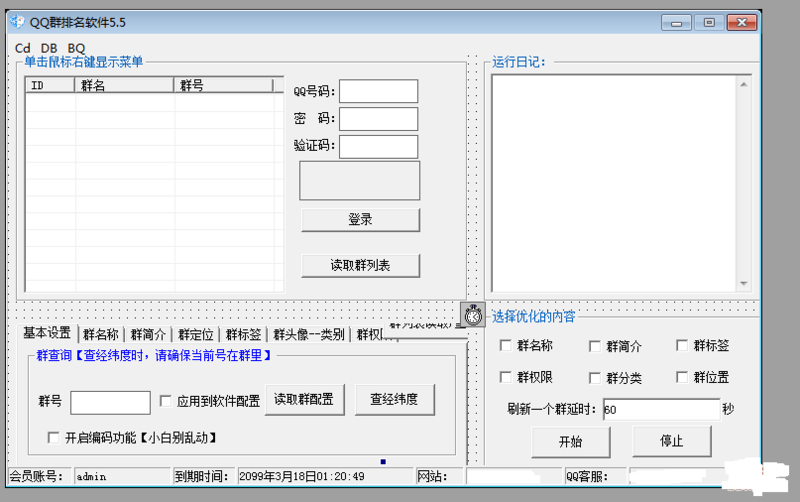Click the 网站 status field
Screen dimensions: 800x502
513,476
